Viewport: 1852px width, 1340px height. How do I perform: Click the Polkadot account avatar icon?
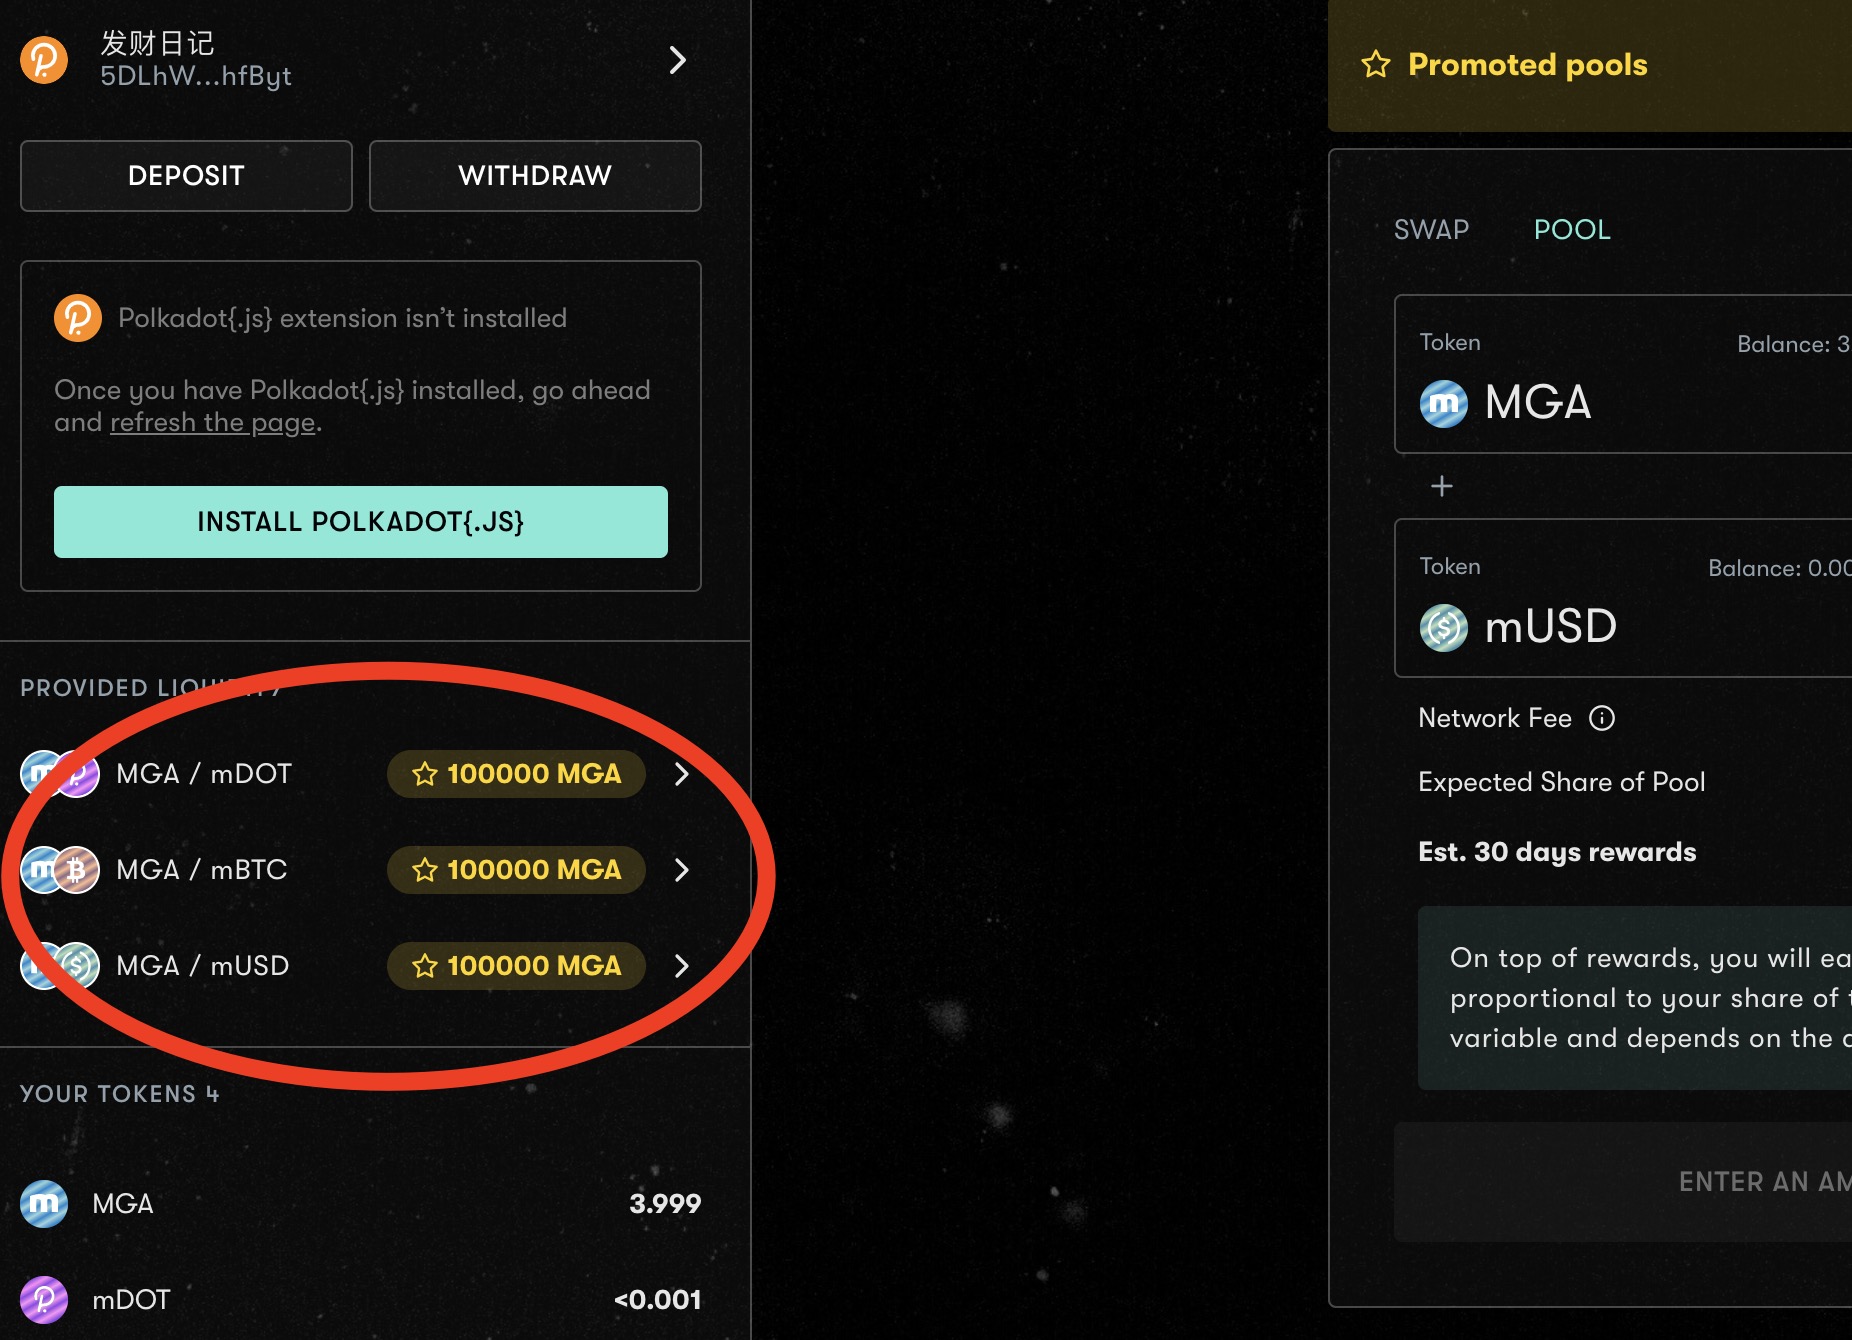44,60
